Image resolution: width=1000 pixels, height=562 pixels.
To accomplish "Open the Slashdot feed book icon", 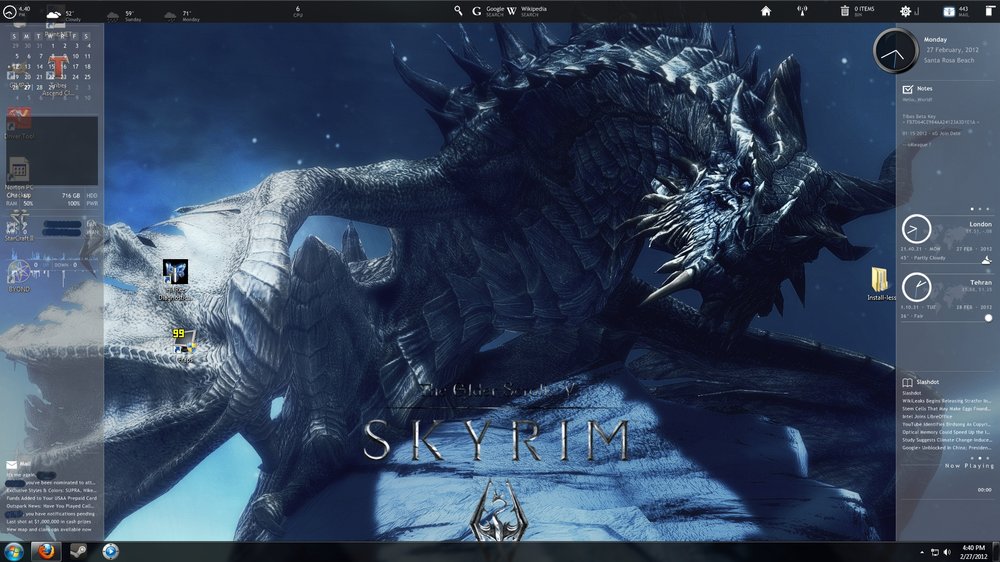I will coord(907,382).
